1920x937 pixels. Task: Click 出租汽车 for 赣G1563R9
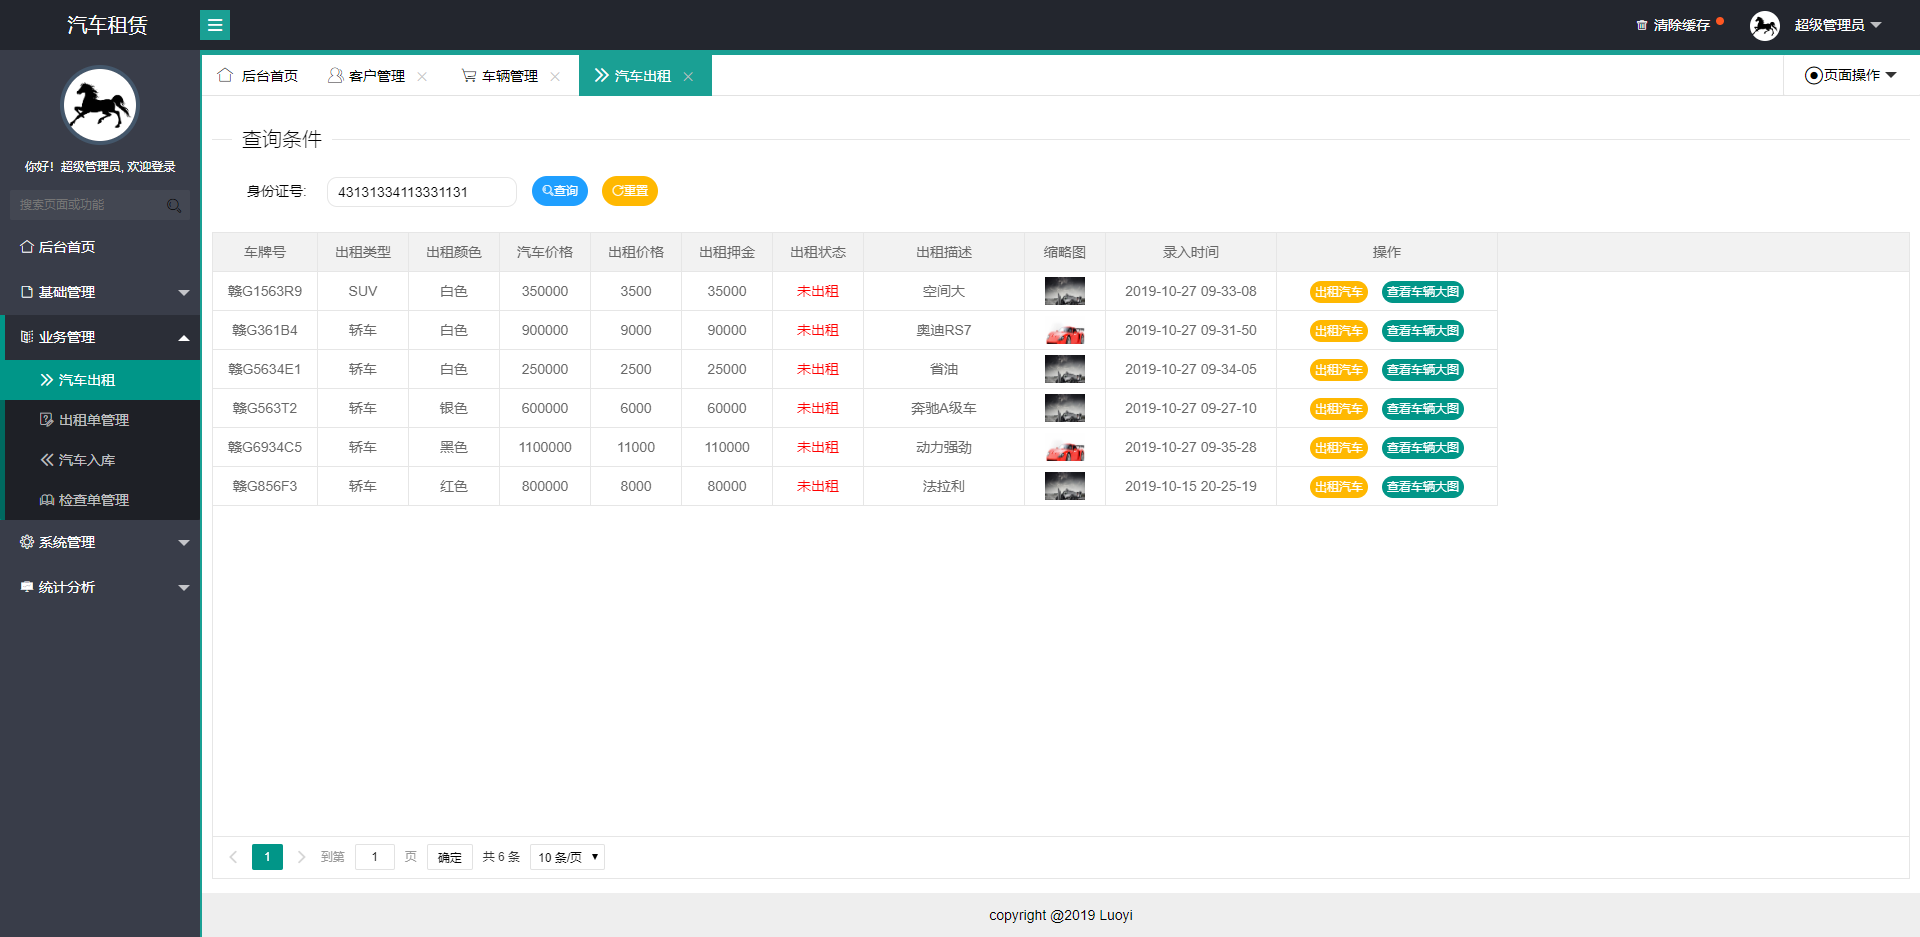coord(1339,292)
